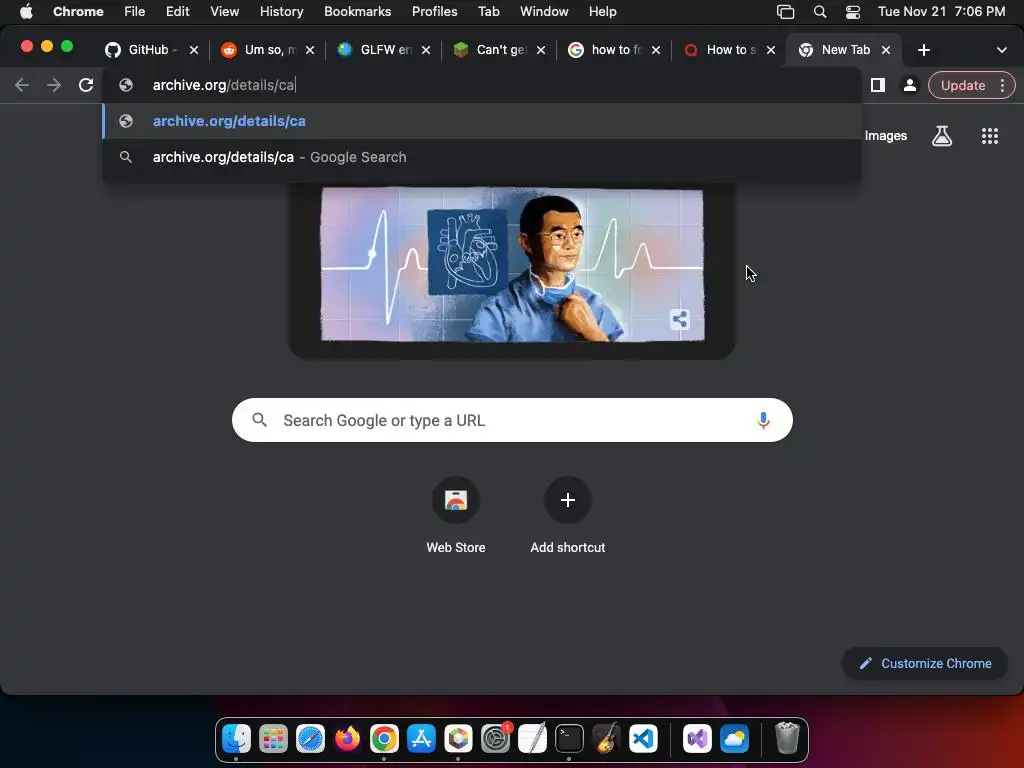This screenshot has width=1024, height=768.
Task: Open App Store from the Dock
Action: [421, 739]
